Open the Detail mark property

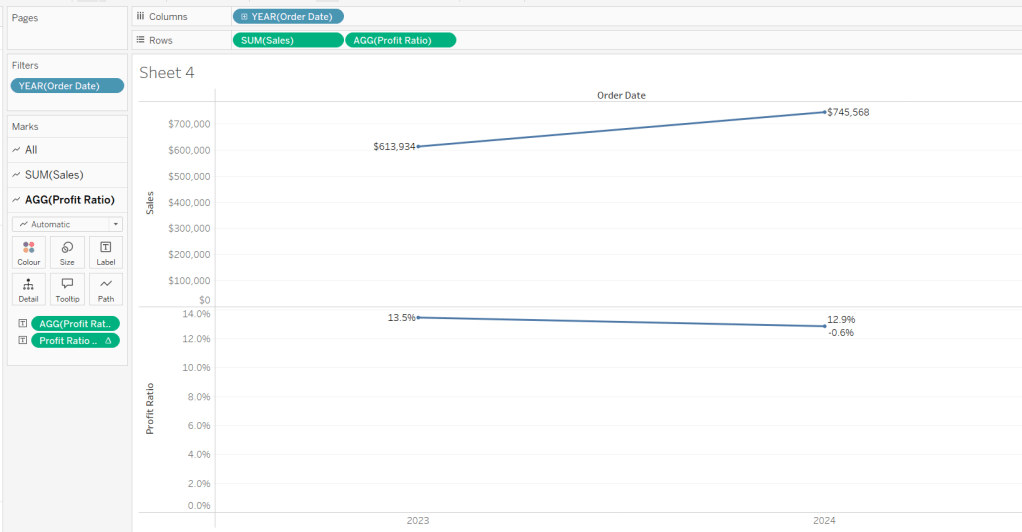(28, 289)
